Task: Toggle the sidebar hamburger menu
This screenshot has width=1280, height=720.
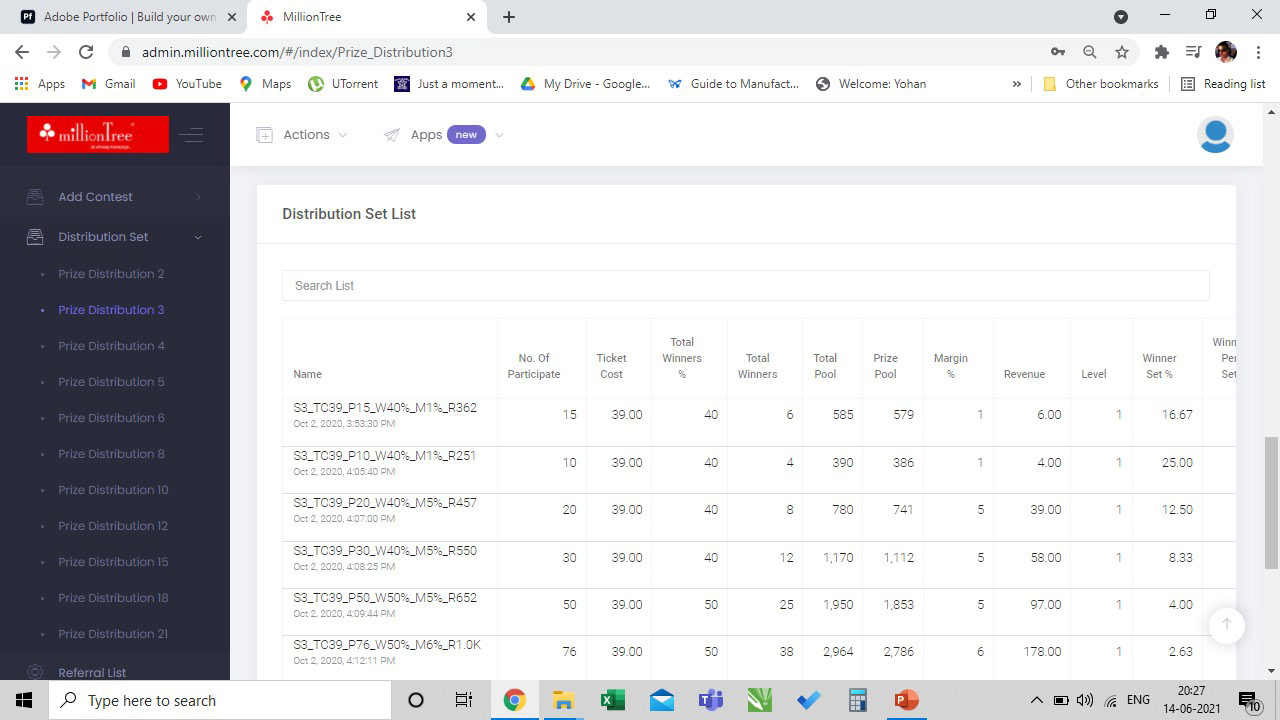Action: [192, 135]
